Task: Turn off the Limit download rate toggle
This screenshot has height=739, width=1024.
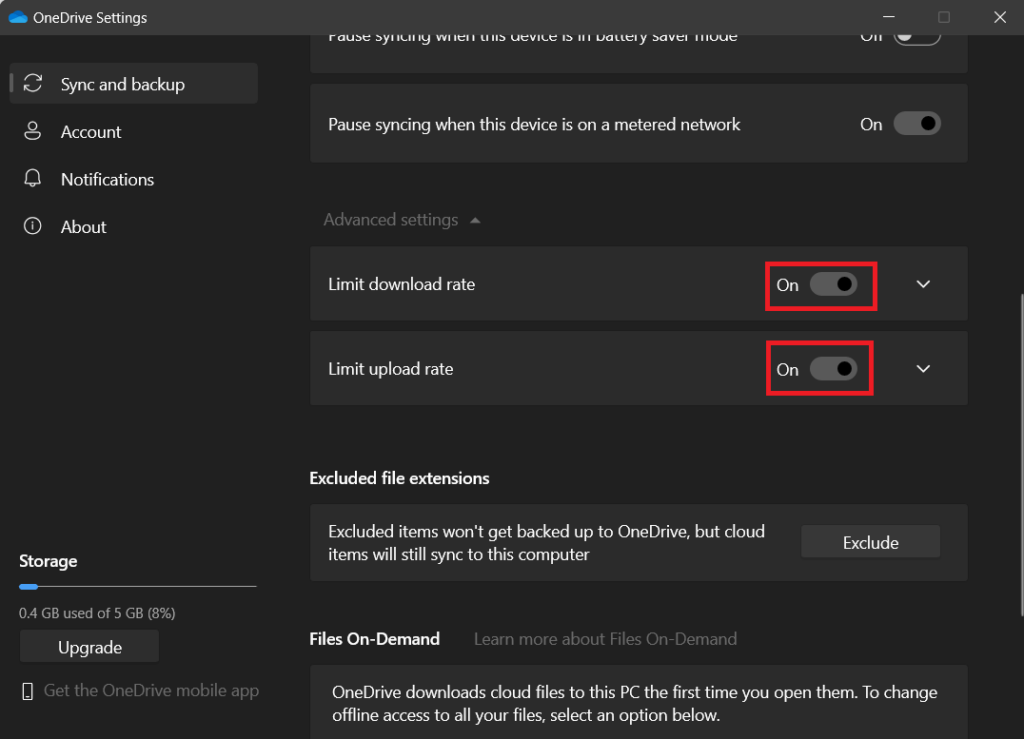Action: click(833, 285)
